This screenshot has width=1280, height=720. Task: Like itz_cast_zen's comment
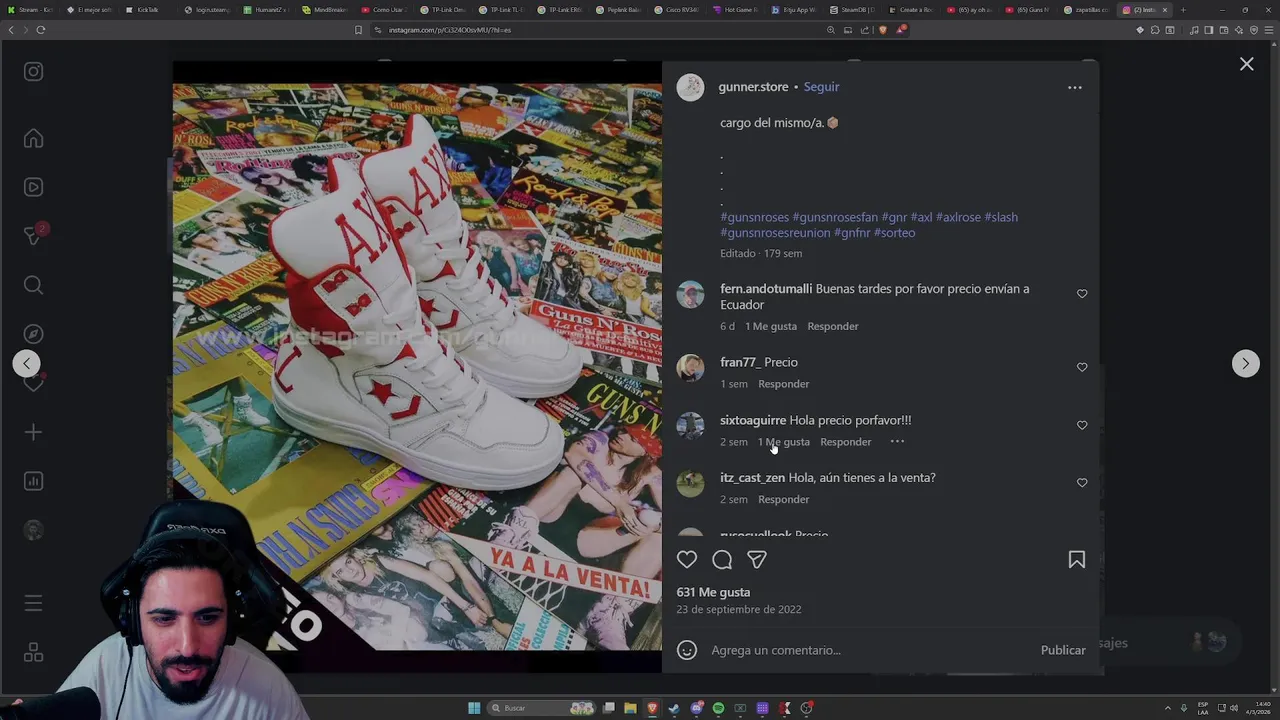click(1082, 483)
